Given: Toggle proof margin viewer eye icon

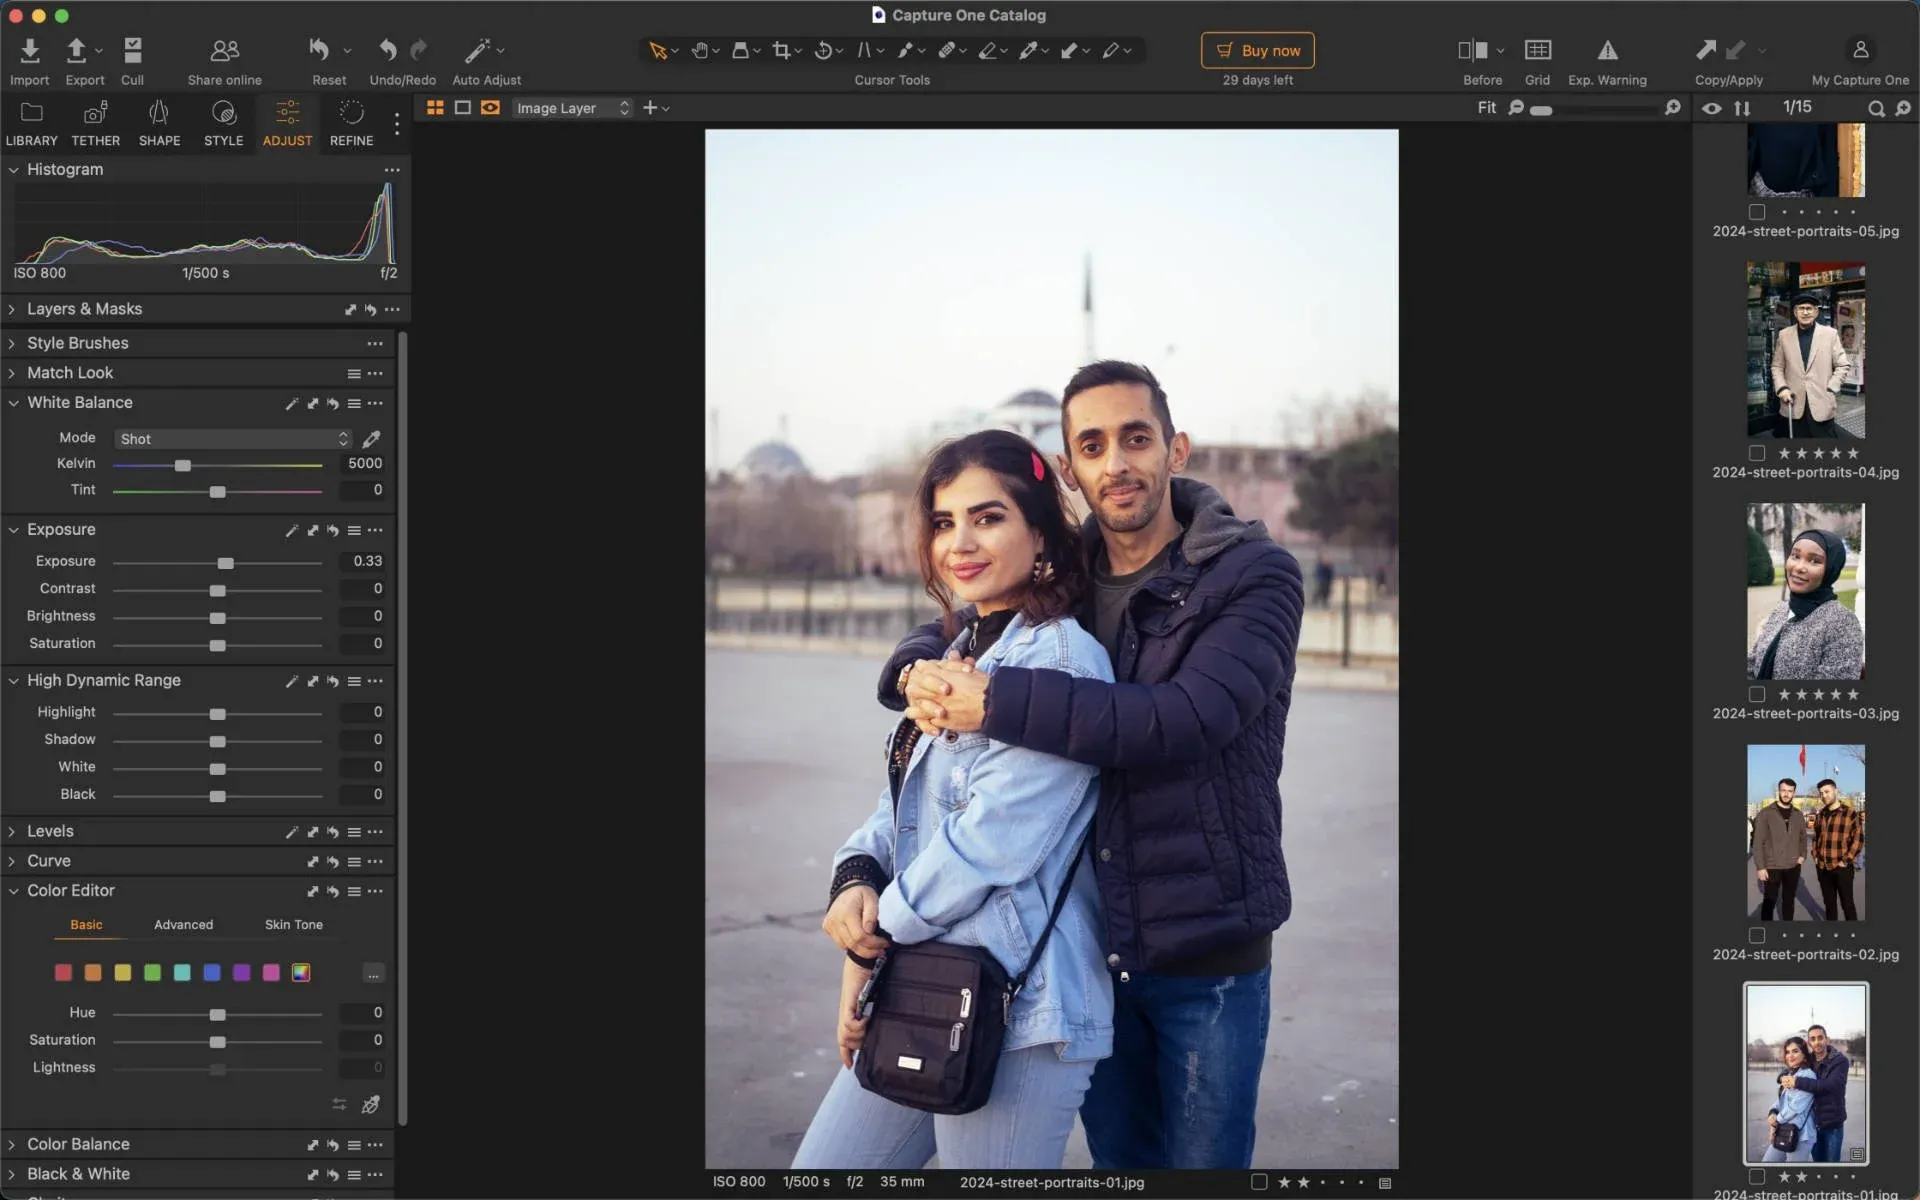Looking at the screenshot, I should pos(1712,107).
